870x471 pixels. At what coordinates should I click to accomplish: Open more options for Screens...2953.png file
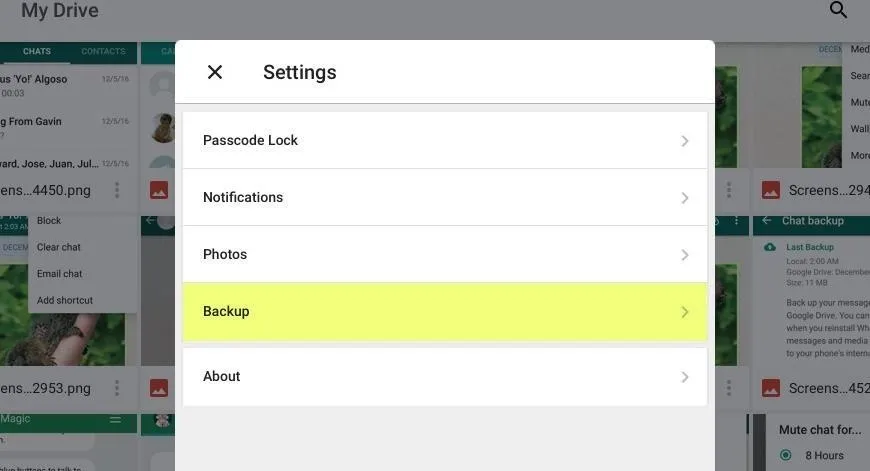click(x=117, y=388)
